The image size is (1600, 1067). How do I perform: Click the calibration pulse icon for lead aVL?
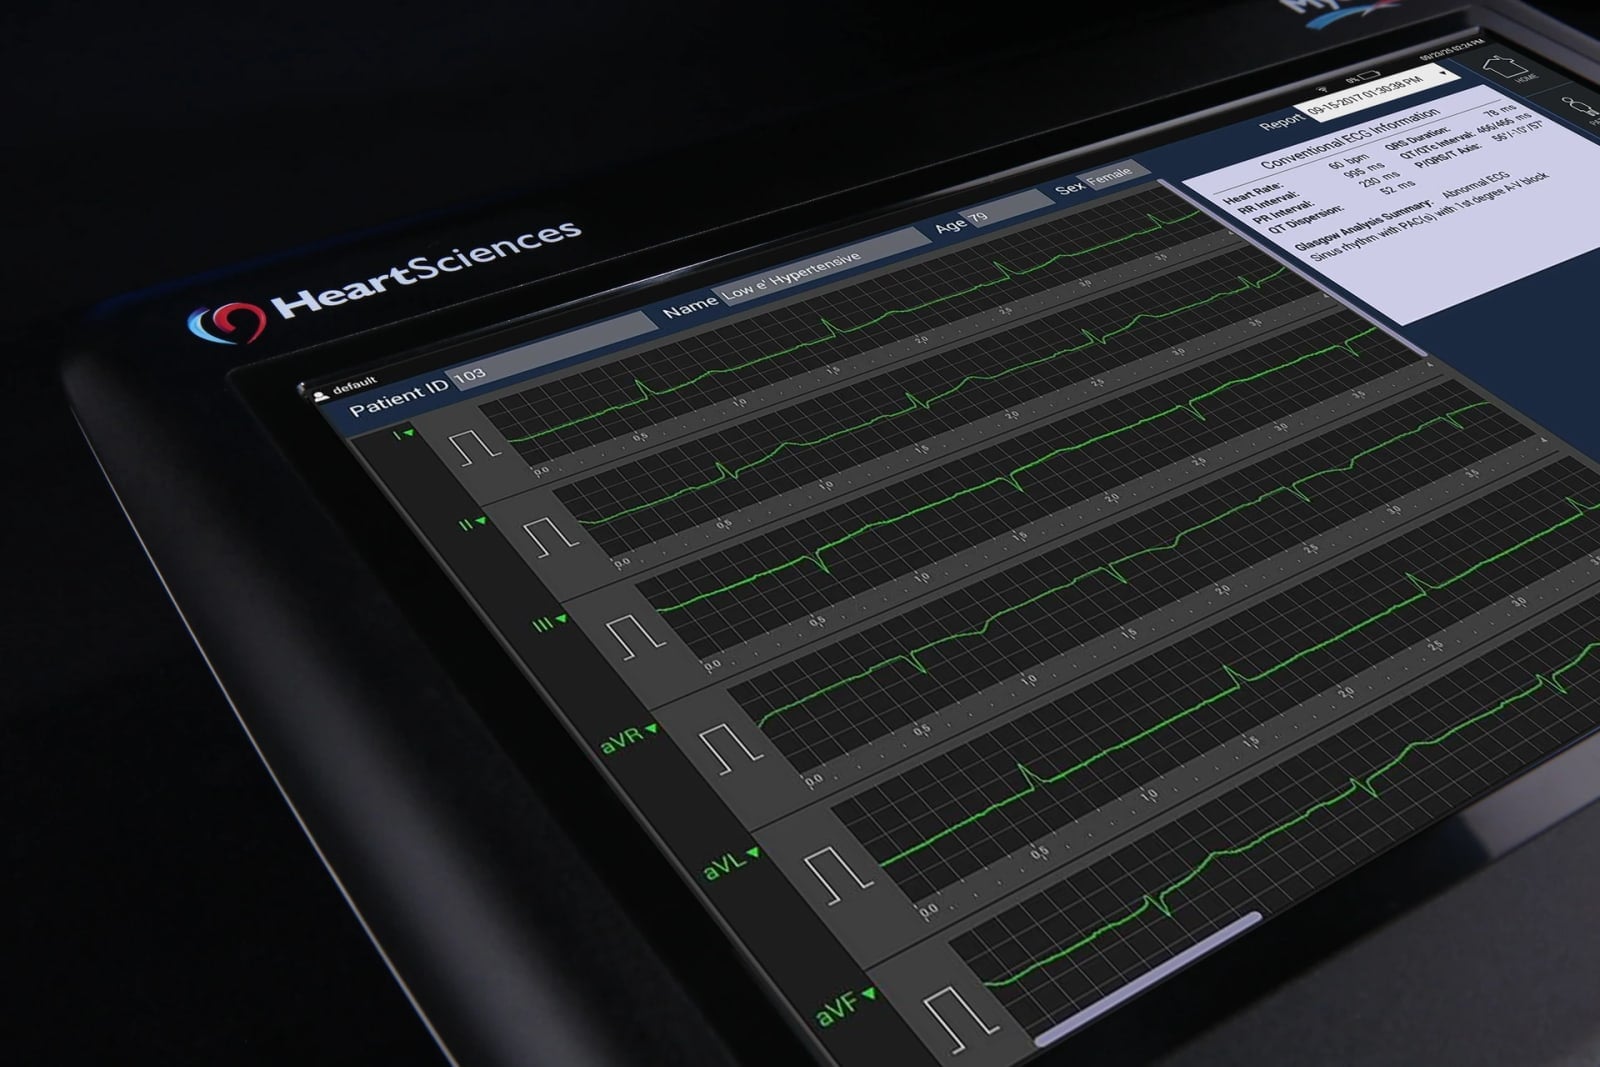[x=840, y=875]
